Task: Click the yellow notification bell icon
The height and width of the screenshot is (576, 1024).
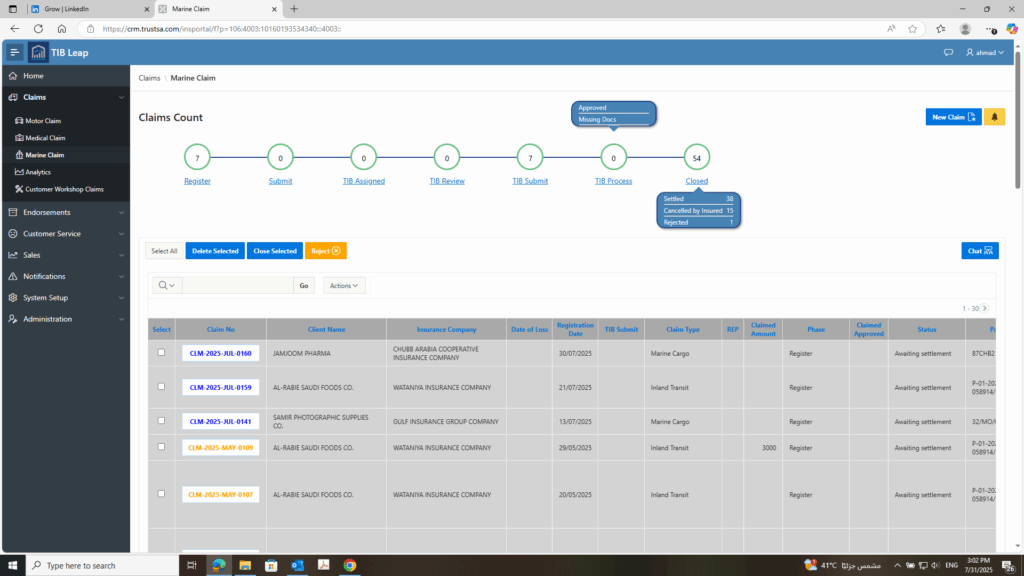Action: tap(994, 116)
